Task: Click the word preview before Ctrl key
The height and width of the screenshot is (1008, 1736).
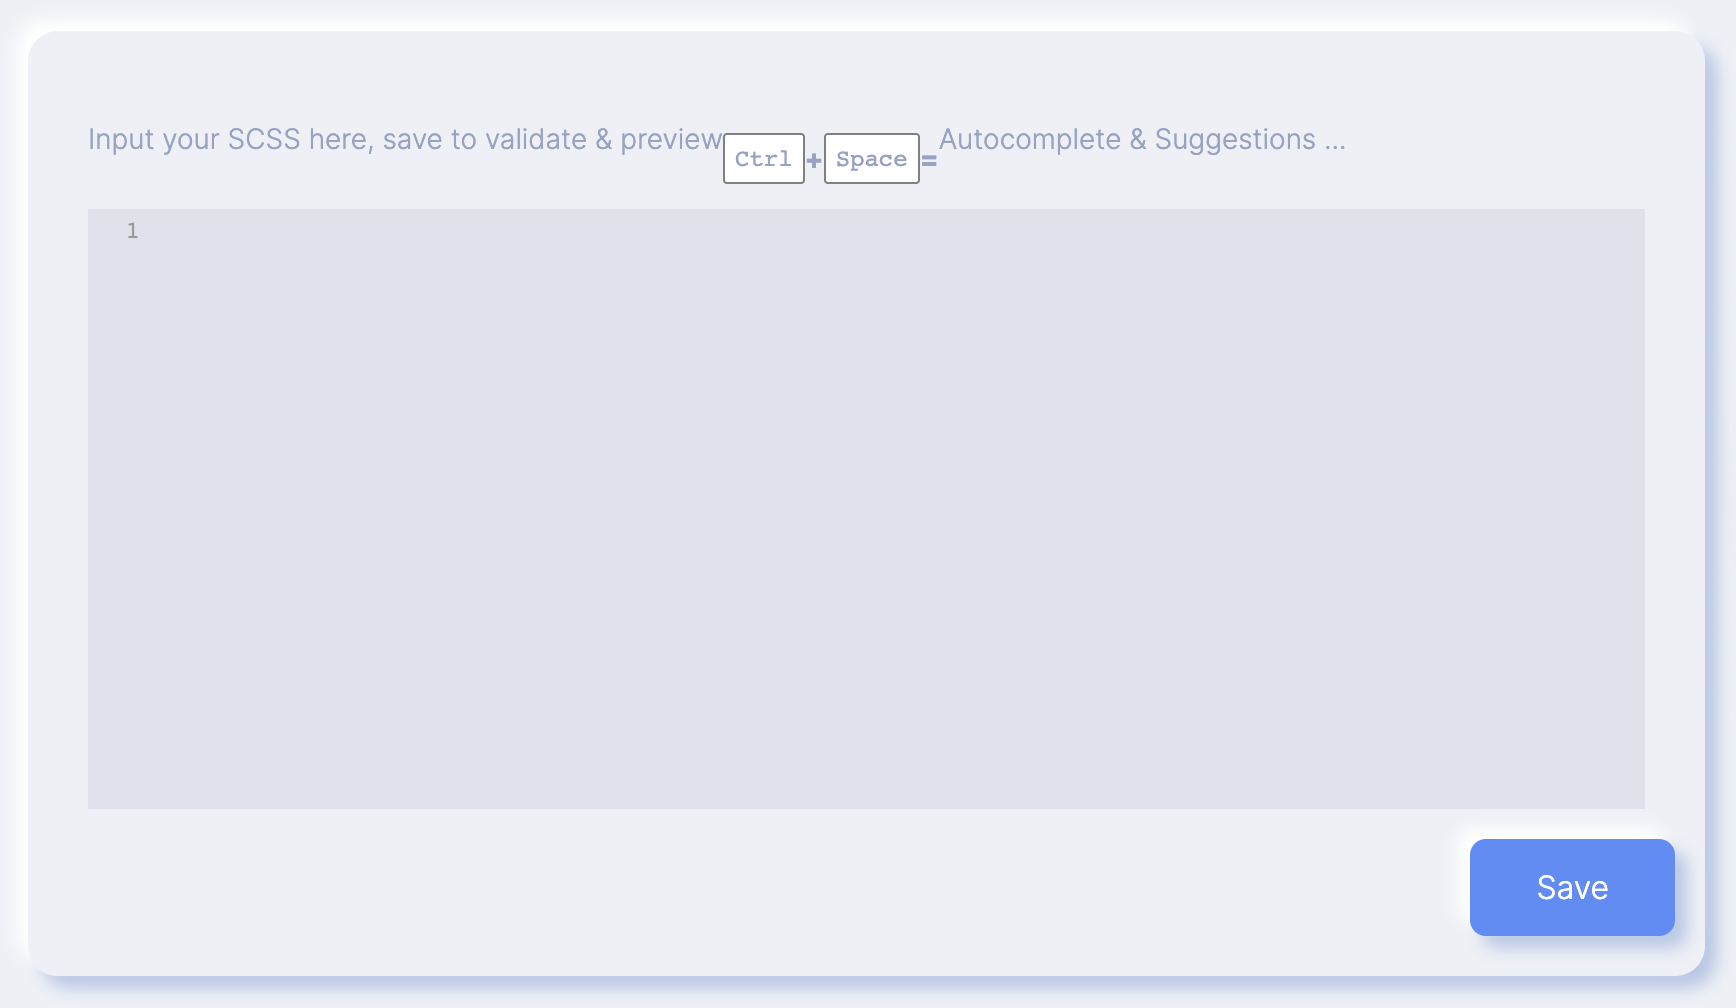Action: click(x=671, y=140)
